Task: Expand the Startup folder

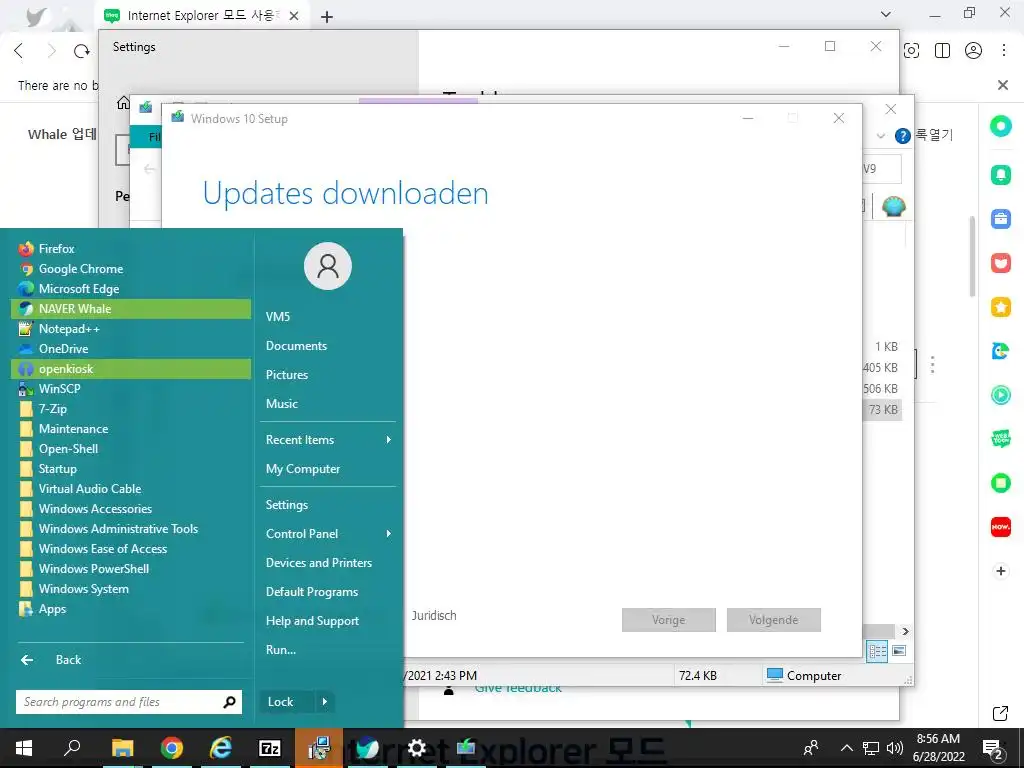Action: click(131, 469)
